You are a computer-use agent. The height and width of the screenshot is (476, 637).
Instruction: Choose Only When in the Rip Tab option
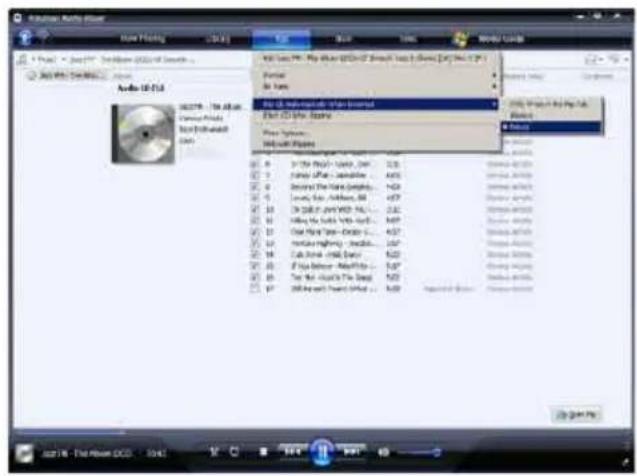[x=551, y=104]
